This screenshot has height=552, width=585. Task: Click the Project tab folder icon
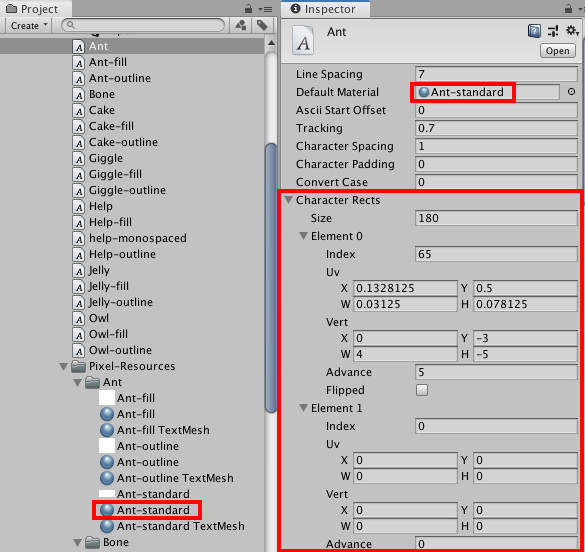click(x=12, y=9)
